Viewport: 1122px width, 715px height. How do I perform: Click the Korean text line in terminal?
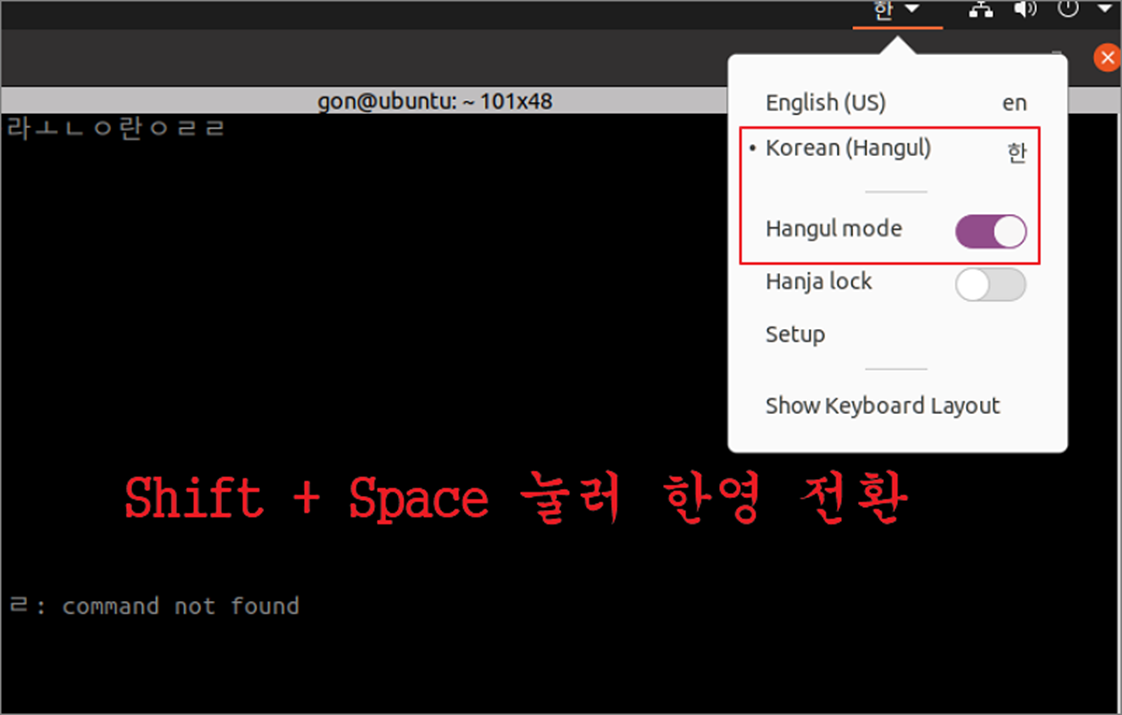point(116,129)
